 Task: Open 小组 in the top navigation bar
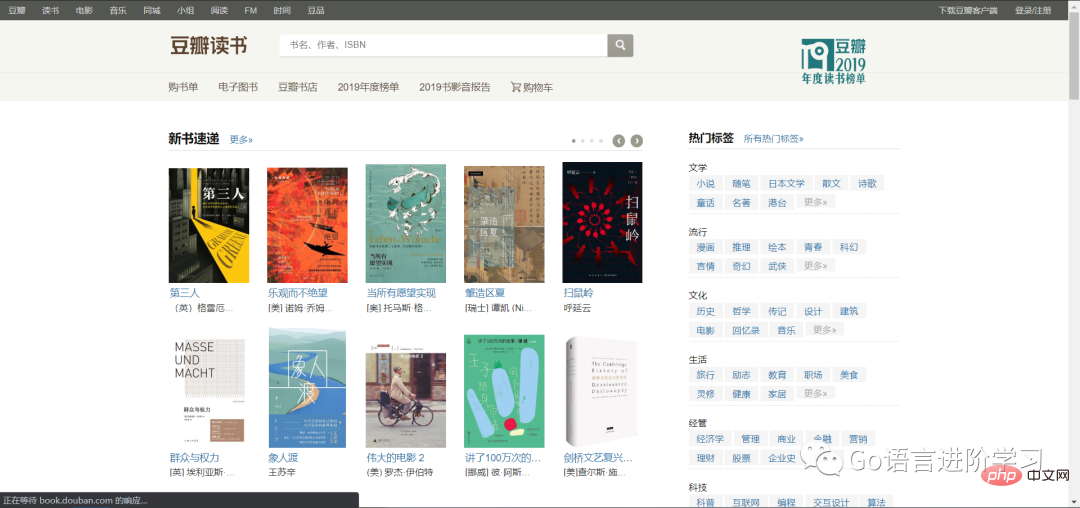(185, 10)
